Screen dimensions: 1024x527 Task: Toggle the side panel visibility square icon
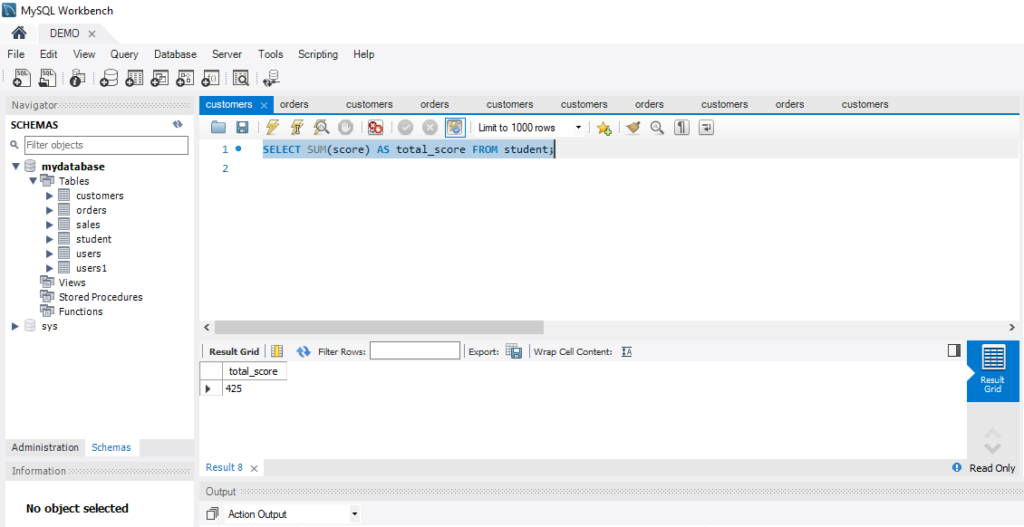tap(953, 351)
